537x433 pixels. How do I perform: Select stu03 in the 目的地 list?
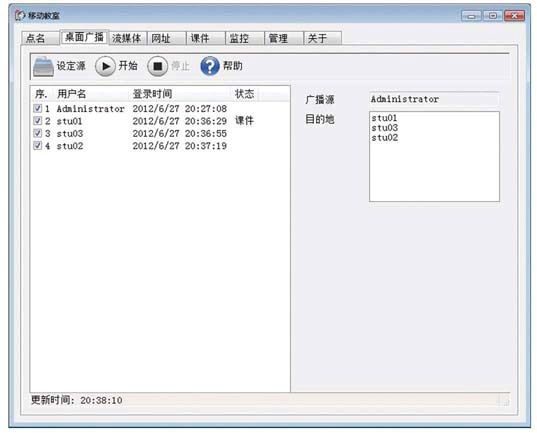coord(385,128)
